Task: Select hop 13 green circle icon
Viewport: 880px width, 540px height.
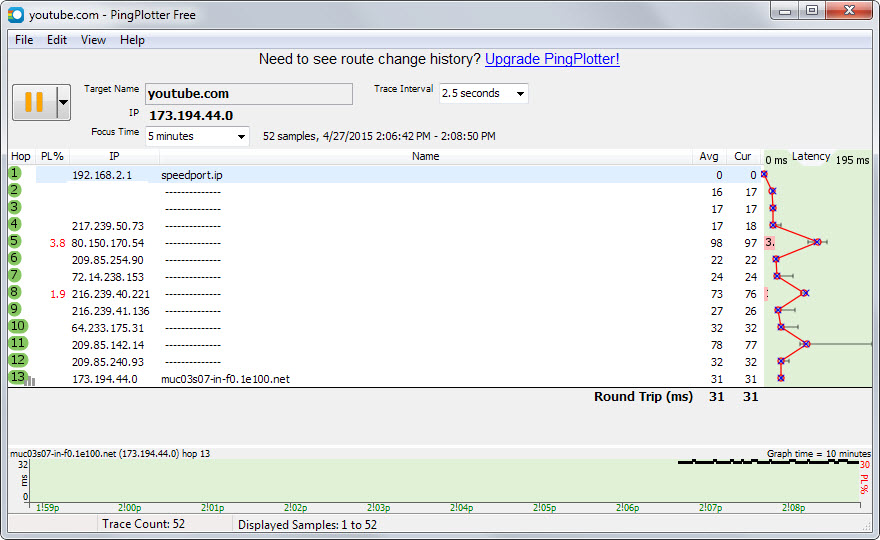Action: [x=18, y=377]
